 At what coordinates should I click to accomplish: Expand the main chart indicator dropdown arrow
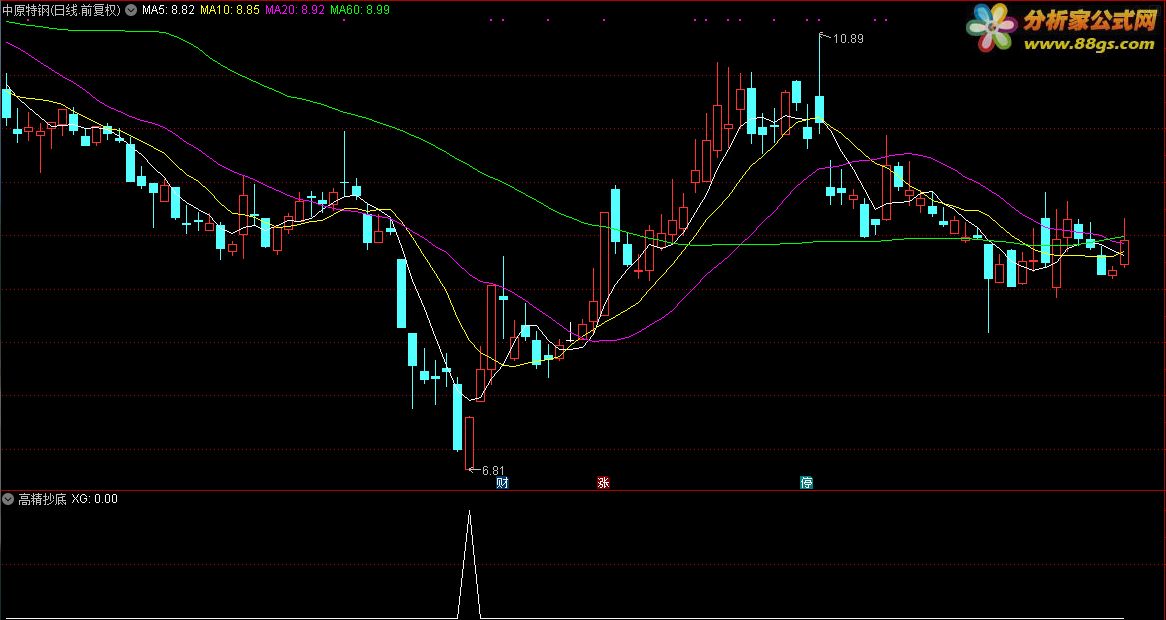[132, 10]
